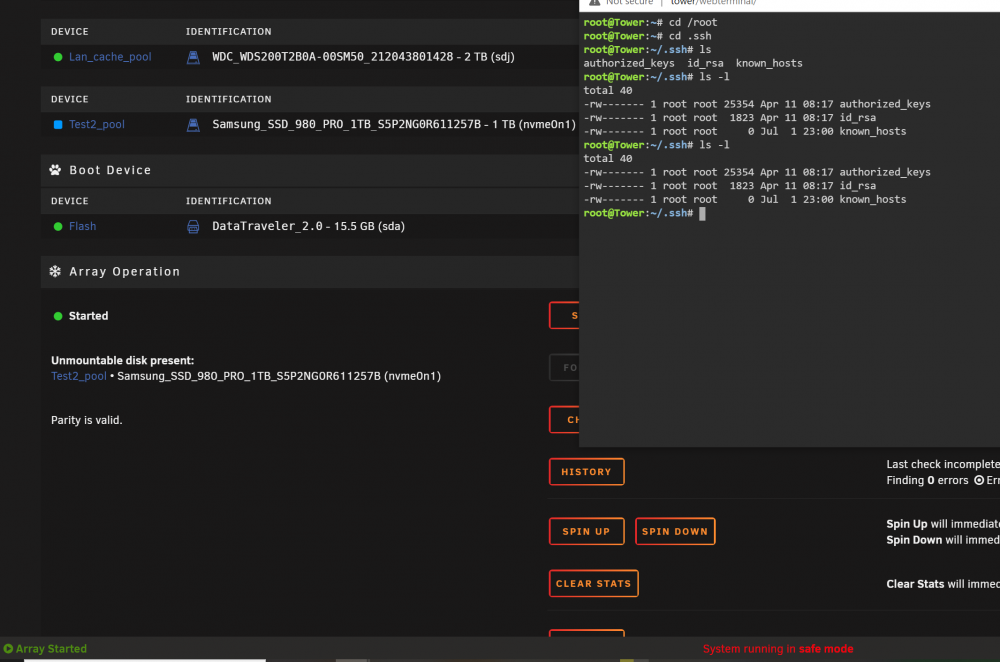Click the USB drive icon next to DataTraveler_2.0
Screen dimensions: 1000x662
click(x=193, y=226)
